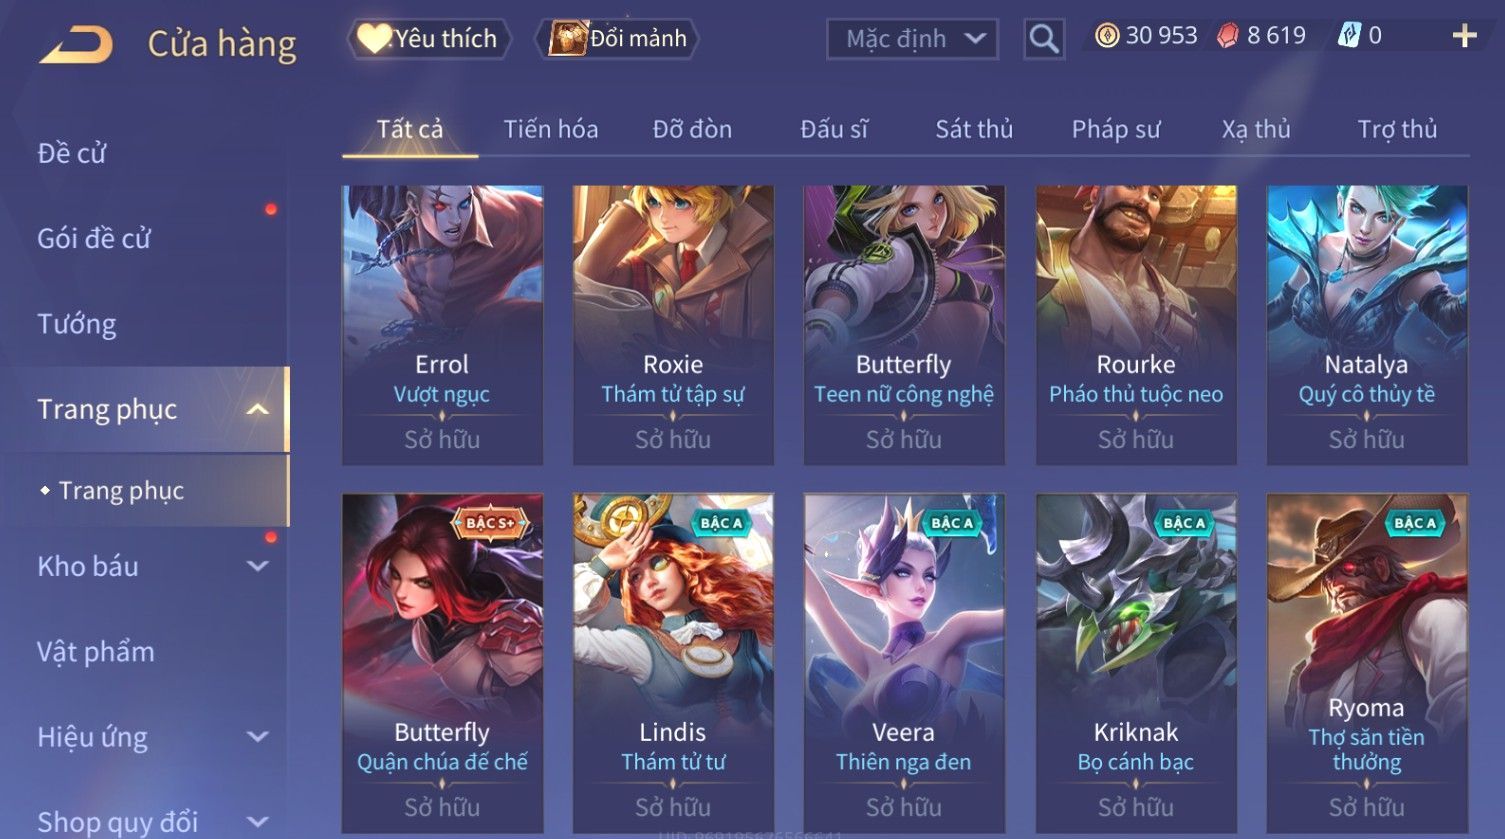Select the Pháp sư tab
This screenshot has height=839, width=1505.
coord(1116,129)
